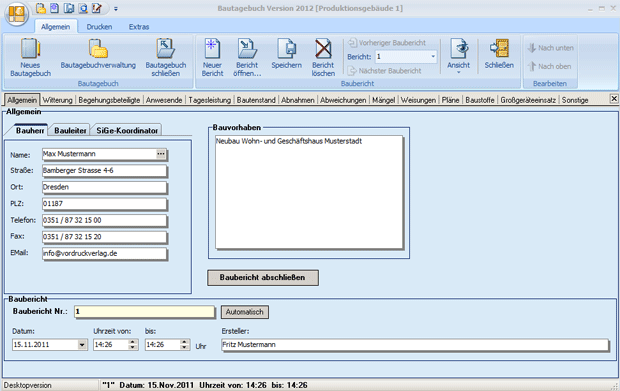Click the Ersteller field

(415, 345)
